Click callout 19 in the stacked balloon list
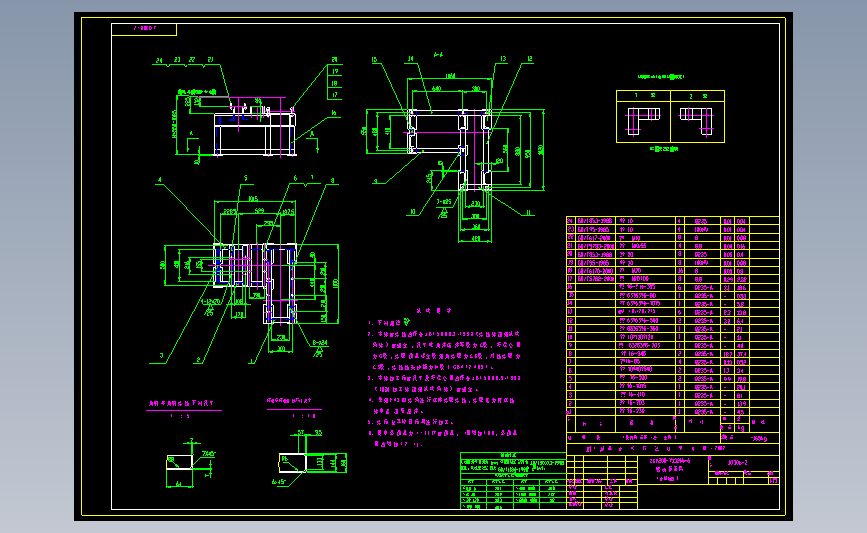867x533 pixels. [x=335, y=71]
